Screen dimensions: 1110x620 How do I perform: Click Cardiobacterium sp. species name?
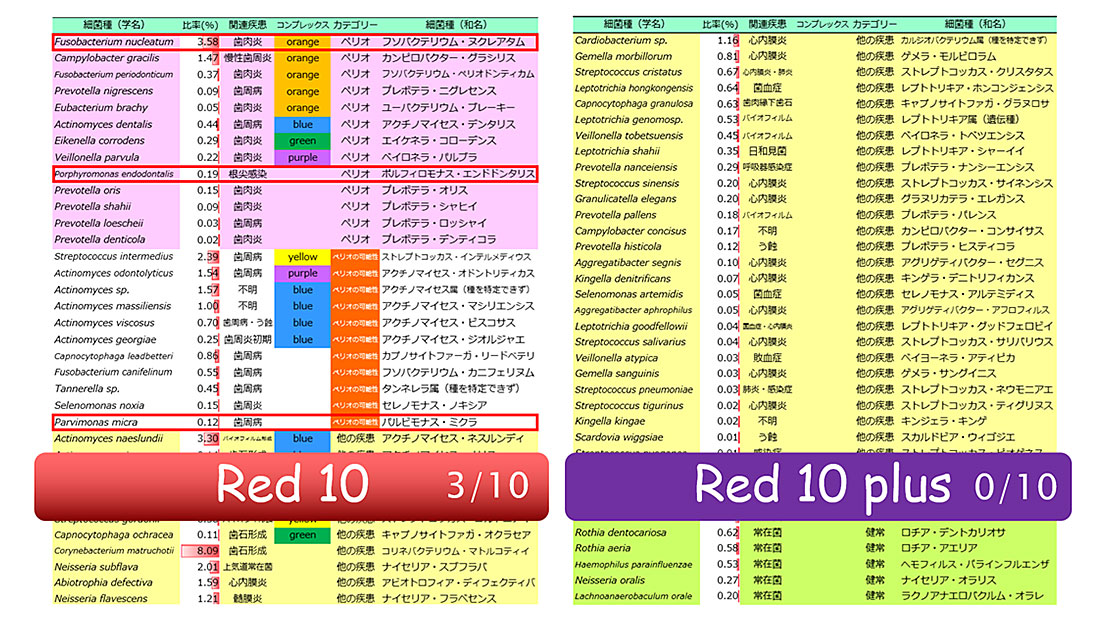click(x=621, y=40)
